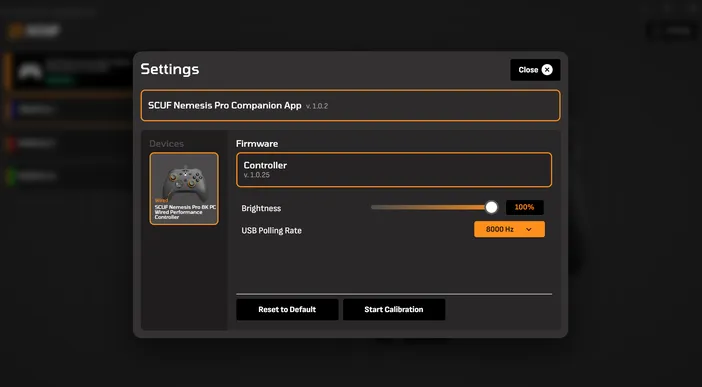The width and height of the screenshot is (702, 387).
Task: Click the Firmware heading
Action: 257,144
